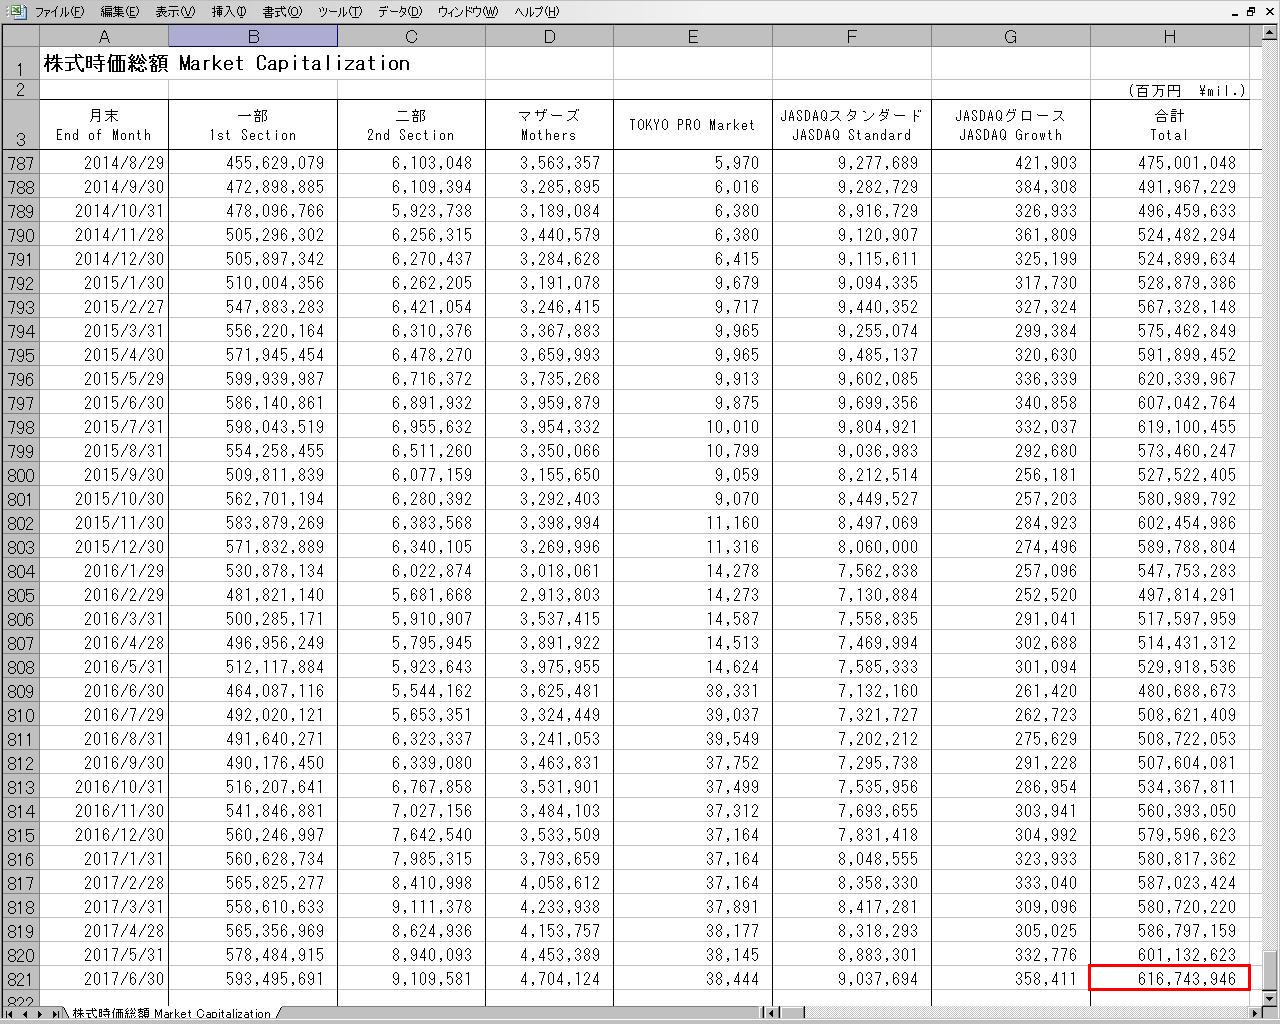Viewport: 1280px width, 1024px height.
Task: Select highlighted column B header
Action: 253,37
